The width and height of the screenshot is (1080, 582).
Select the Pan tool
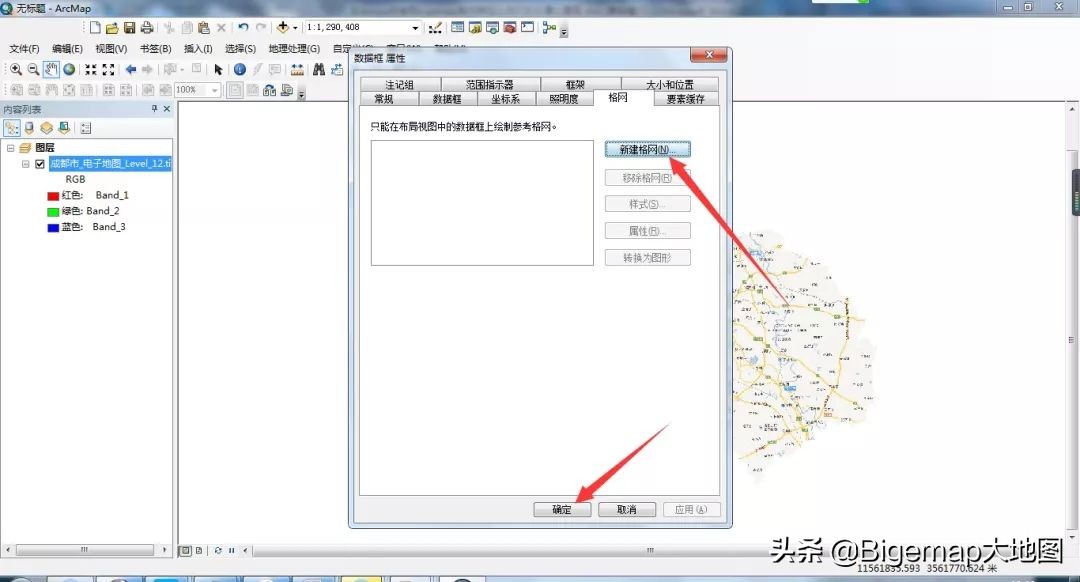point(53,70)
